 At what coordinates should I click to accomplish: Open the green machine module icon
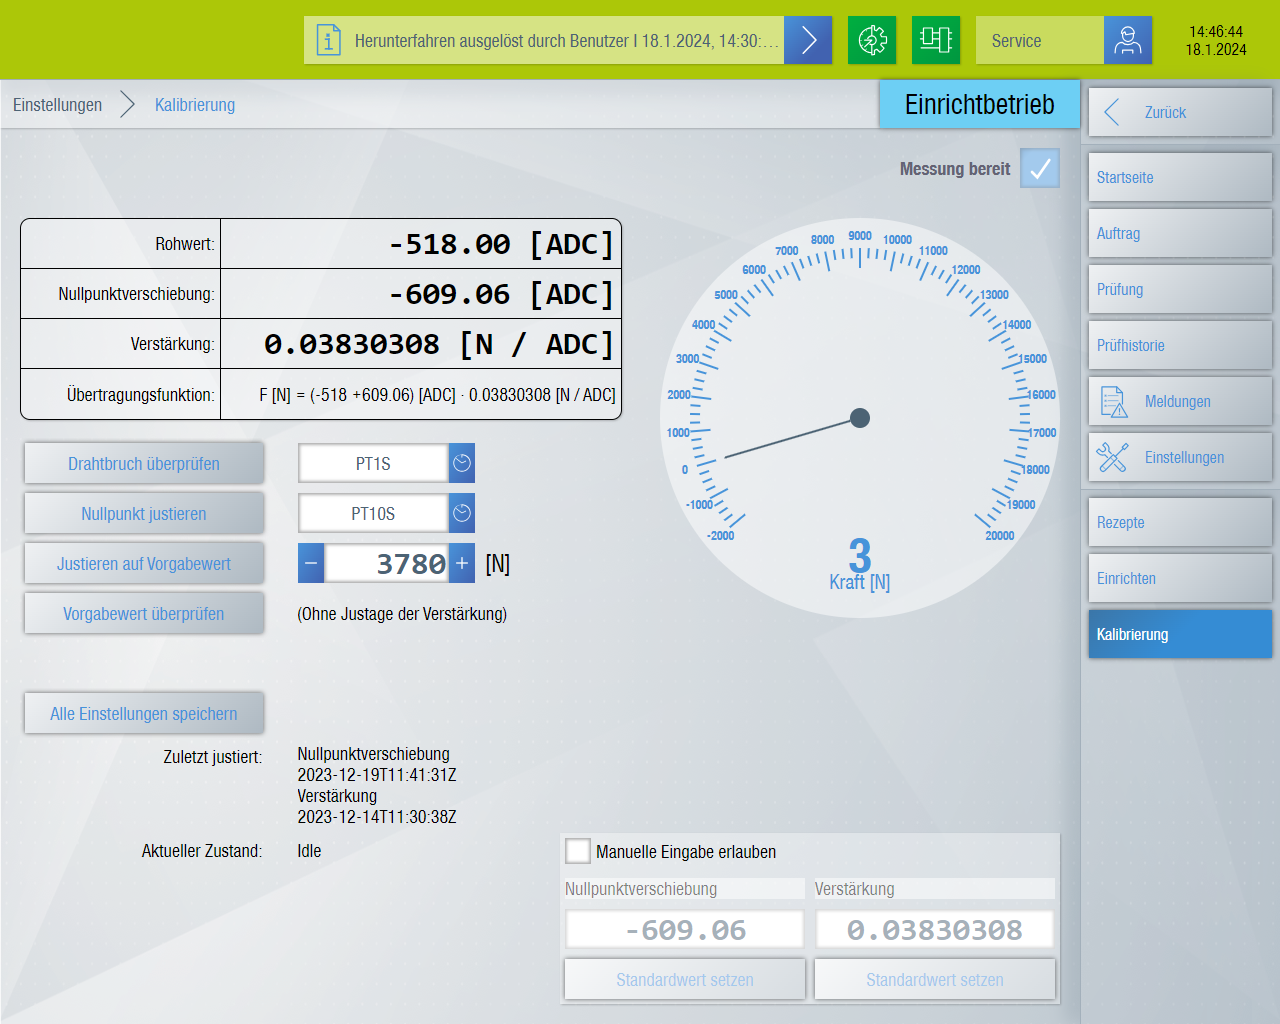(936, 40)
